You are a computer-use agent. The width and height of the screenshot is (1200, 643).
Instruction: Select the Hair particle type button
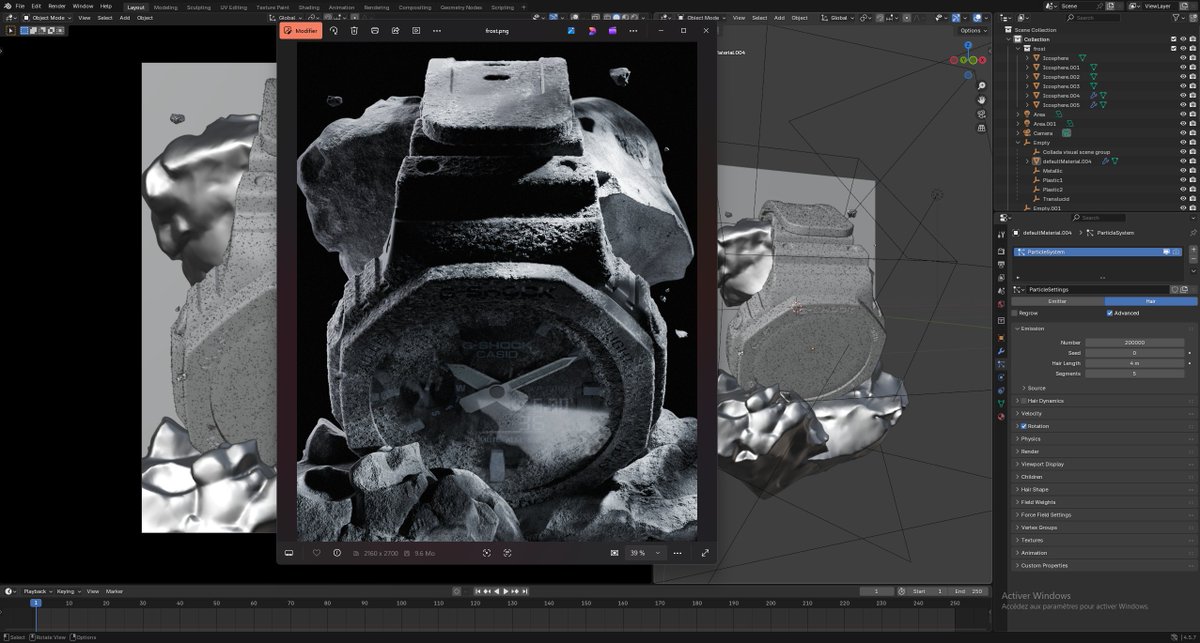[1150, 301]
